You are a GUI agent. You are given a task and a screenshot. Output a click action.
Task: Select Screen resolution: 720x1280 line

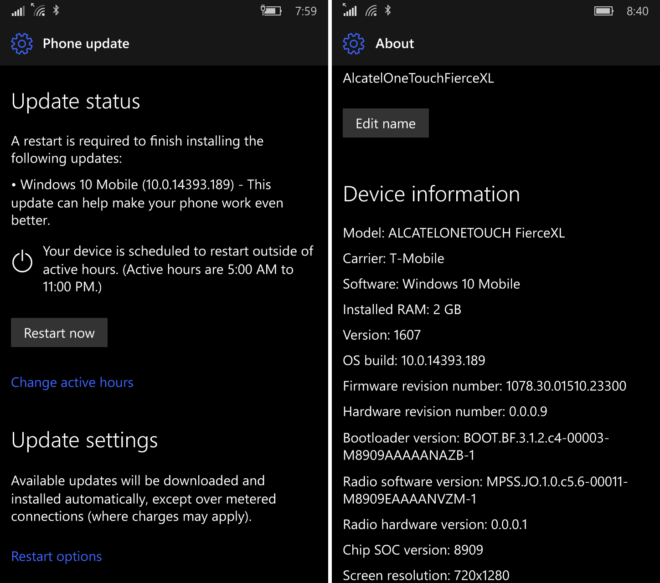tap(426, 575)
